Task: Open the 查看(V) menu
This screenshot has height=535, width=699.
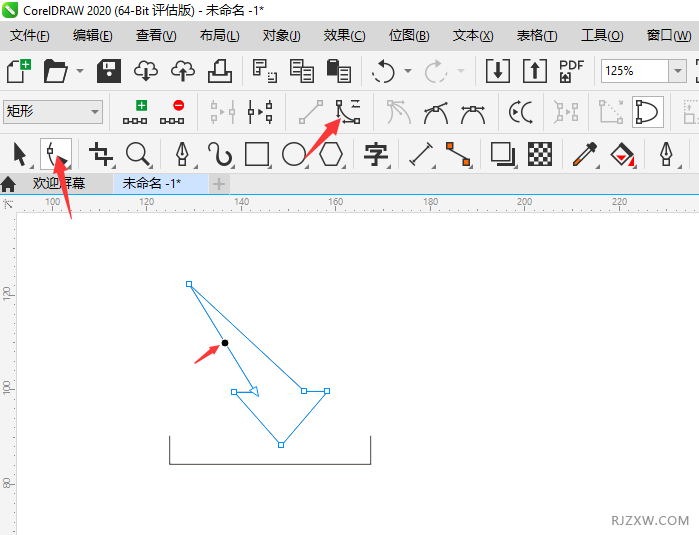Action: pos(156,35)
